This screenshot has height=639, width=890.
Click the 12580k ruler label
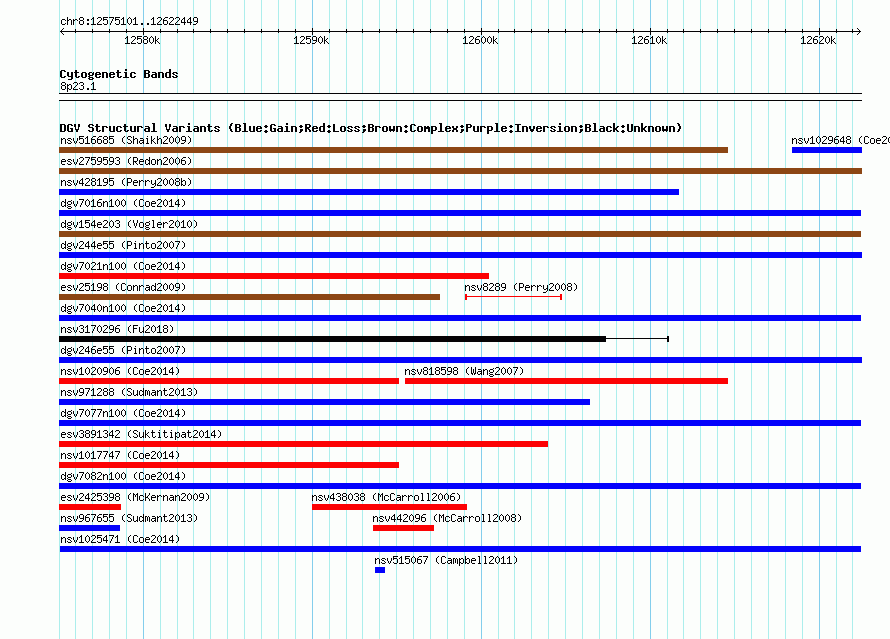(142, 40)
